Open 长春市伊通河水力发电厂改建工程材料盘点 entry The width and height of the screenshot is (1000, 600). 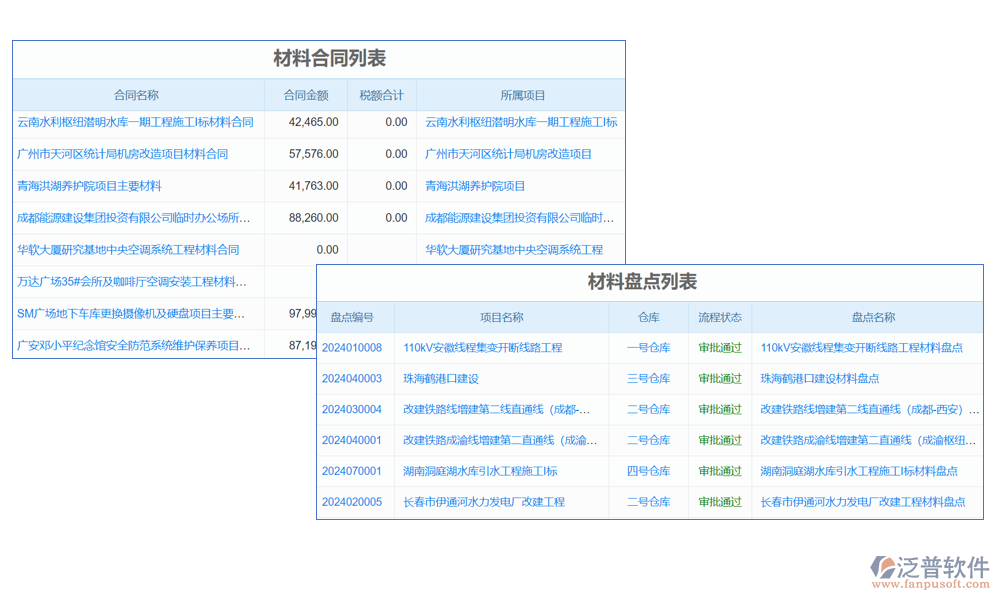863,502
